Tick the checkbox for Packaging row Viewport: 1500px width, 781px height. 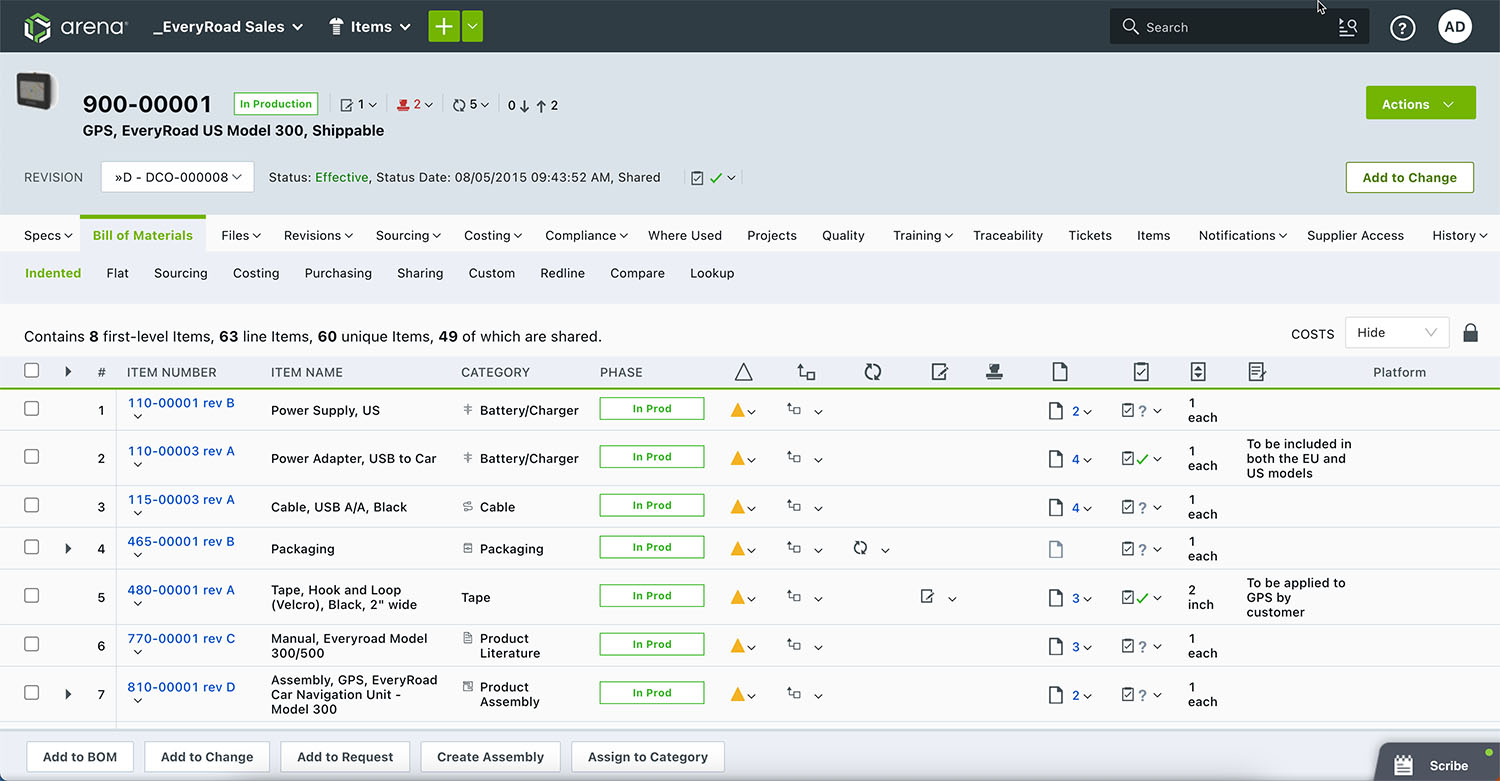[x=32, y=548]
